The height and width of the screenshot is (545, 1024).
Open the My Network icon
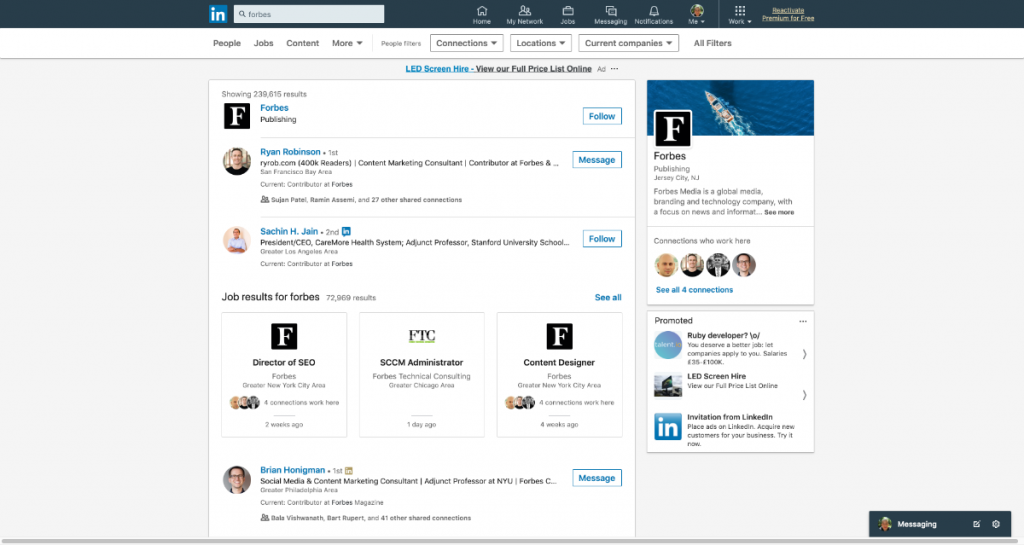[524, 10]
